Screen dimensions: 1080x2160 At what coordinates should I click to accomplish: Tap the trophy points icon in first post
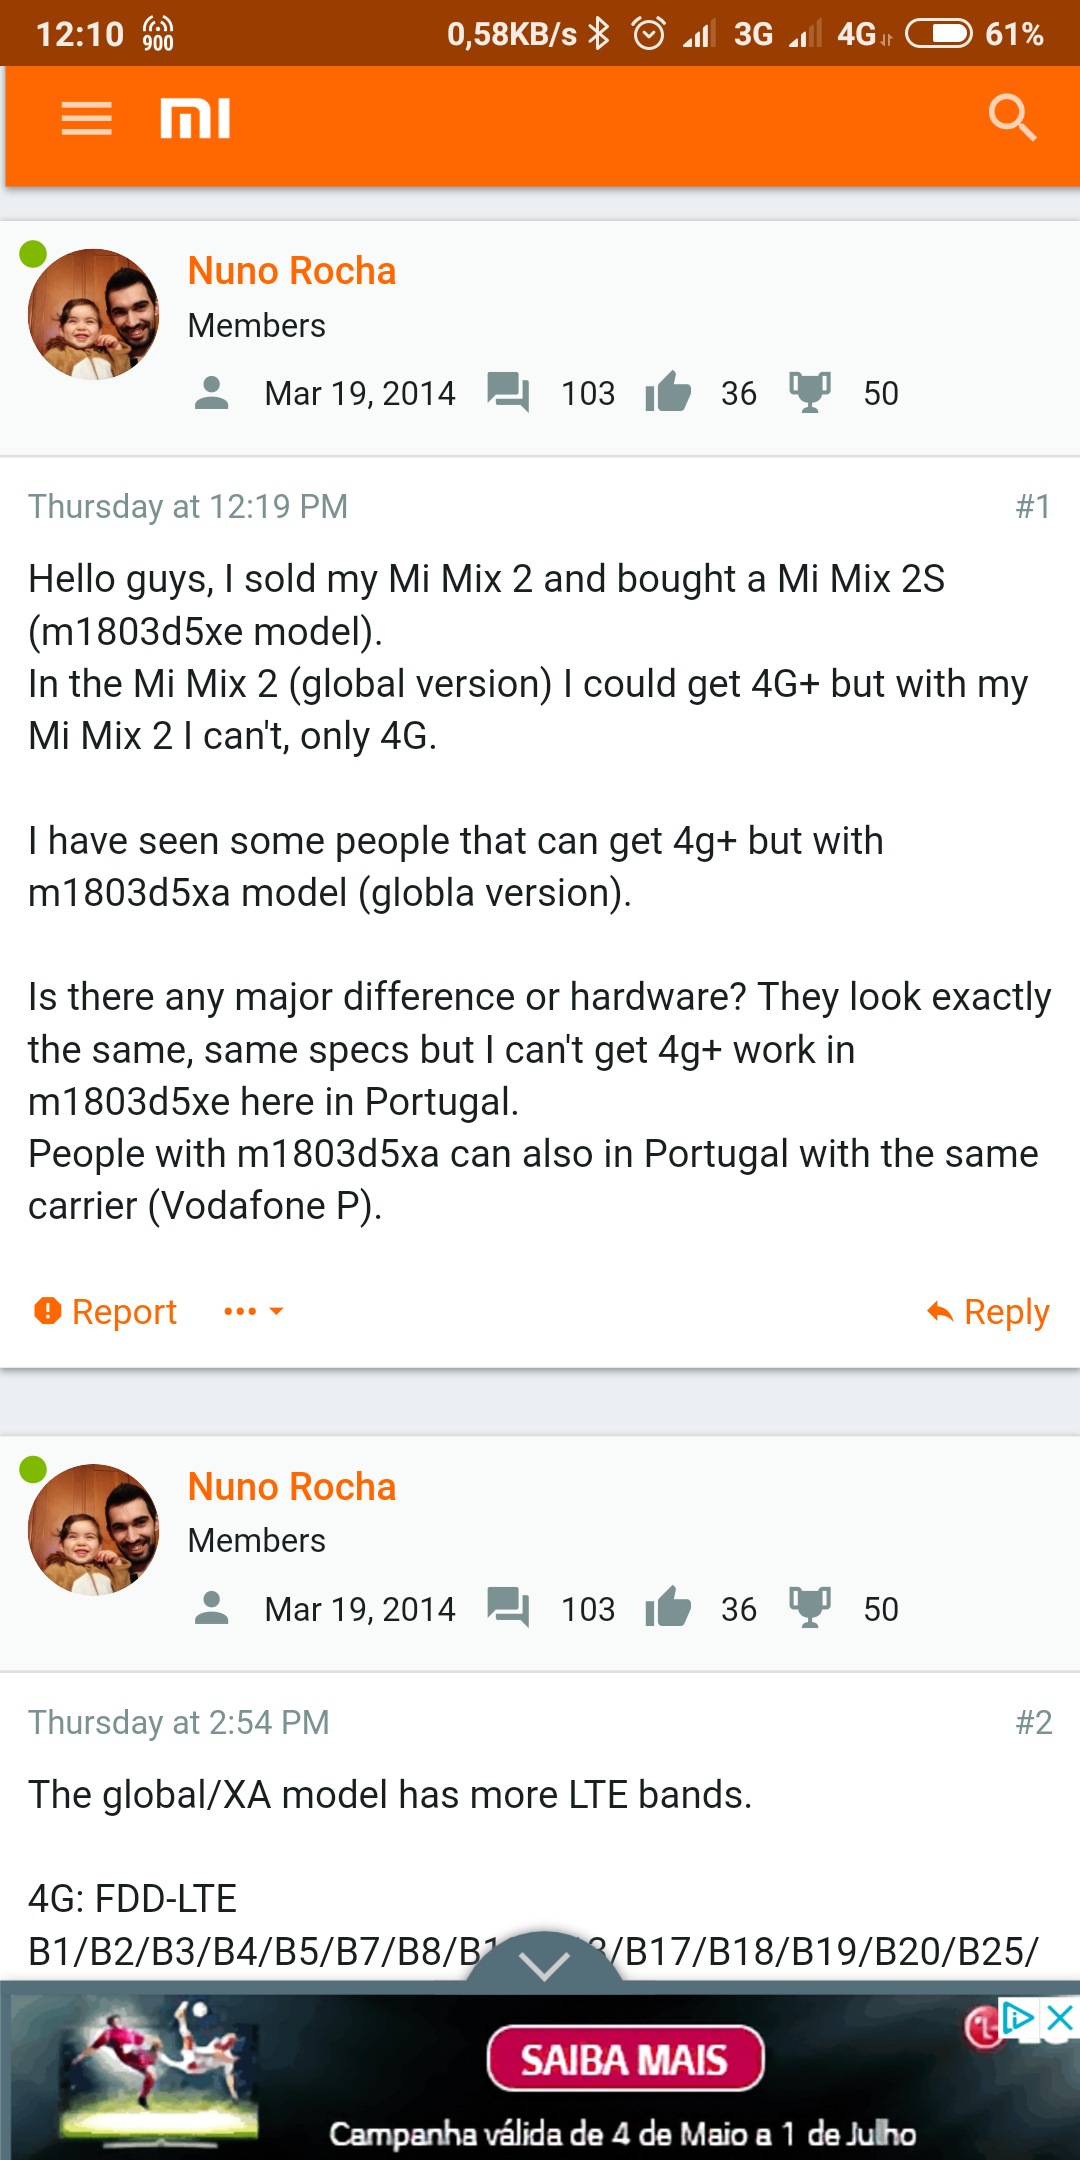[x=810, y=392]
